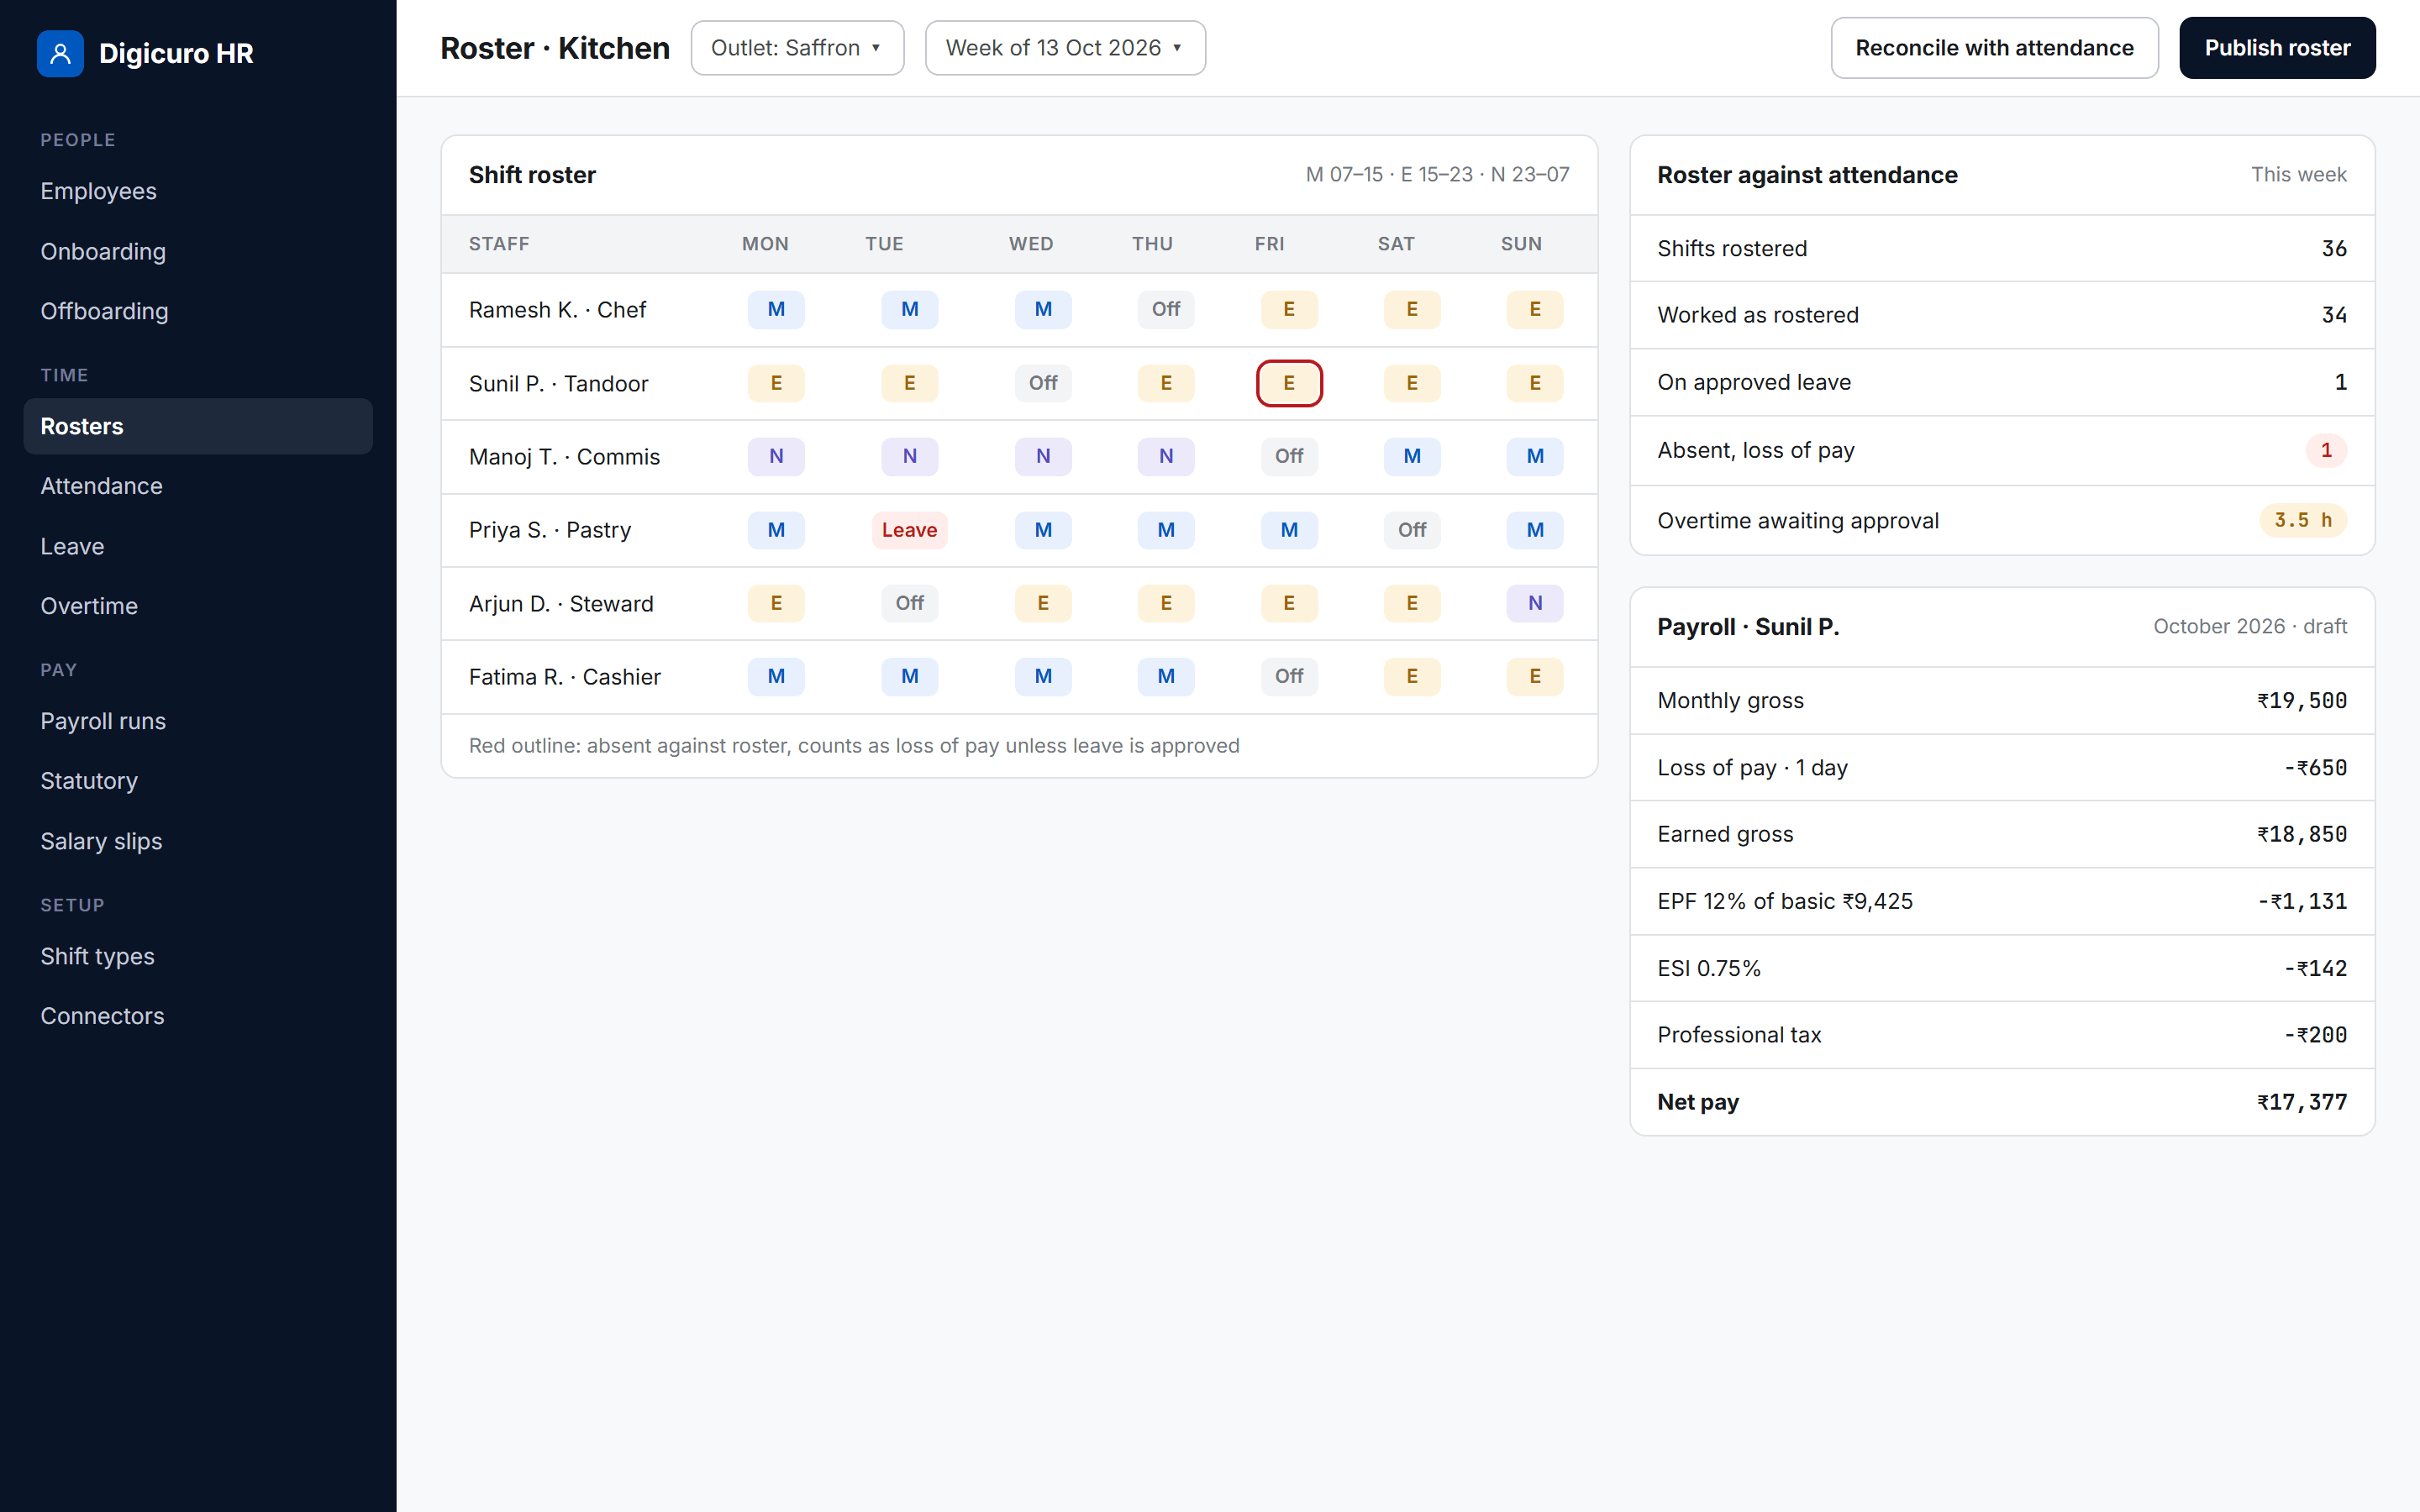Publish the roster
This screenshot has height=1512, width=2420.
coord(2277,48)
